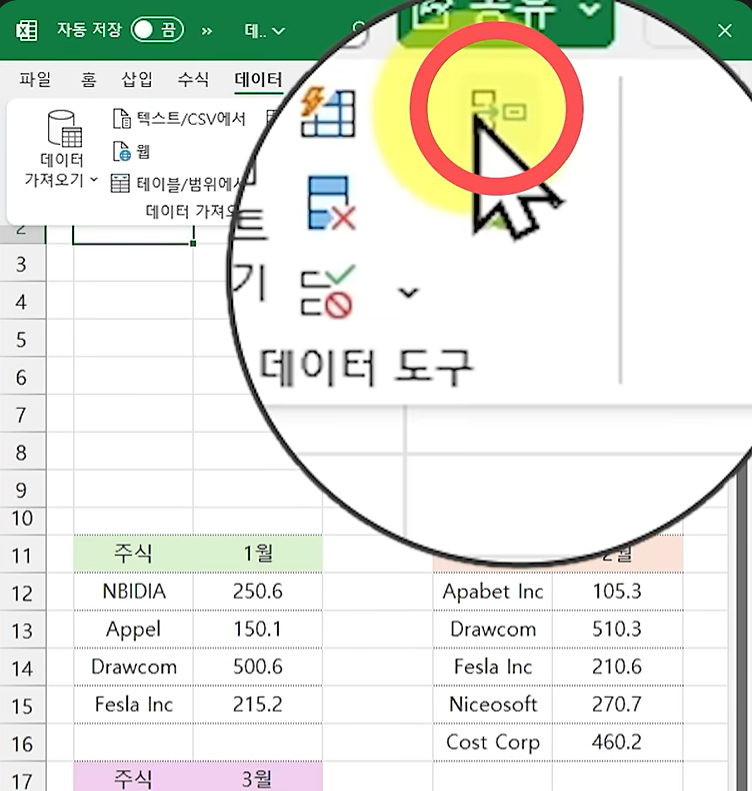Select the cell with value 105.3
The height and width of the screenshot is (791, 752).
[617, 592]
